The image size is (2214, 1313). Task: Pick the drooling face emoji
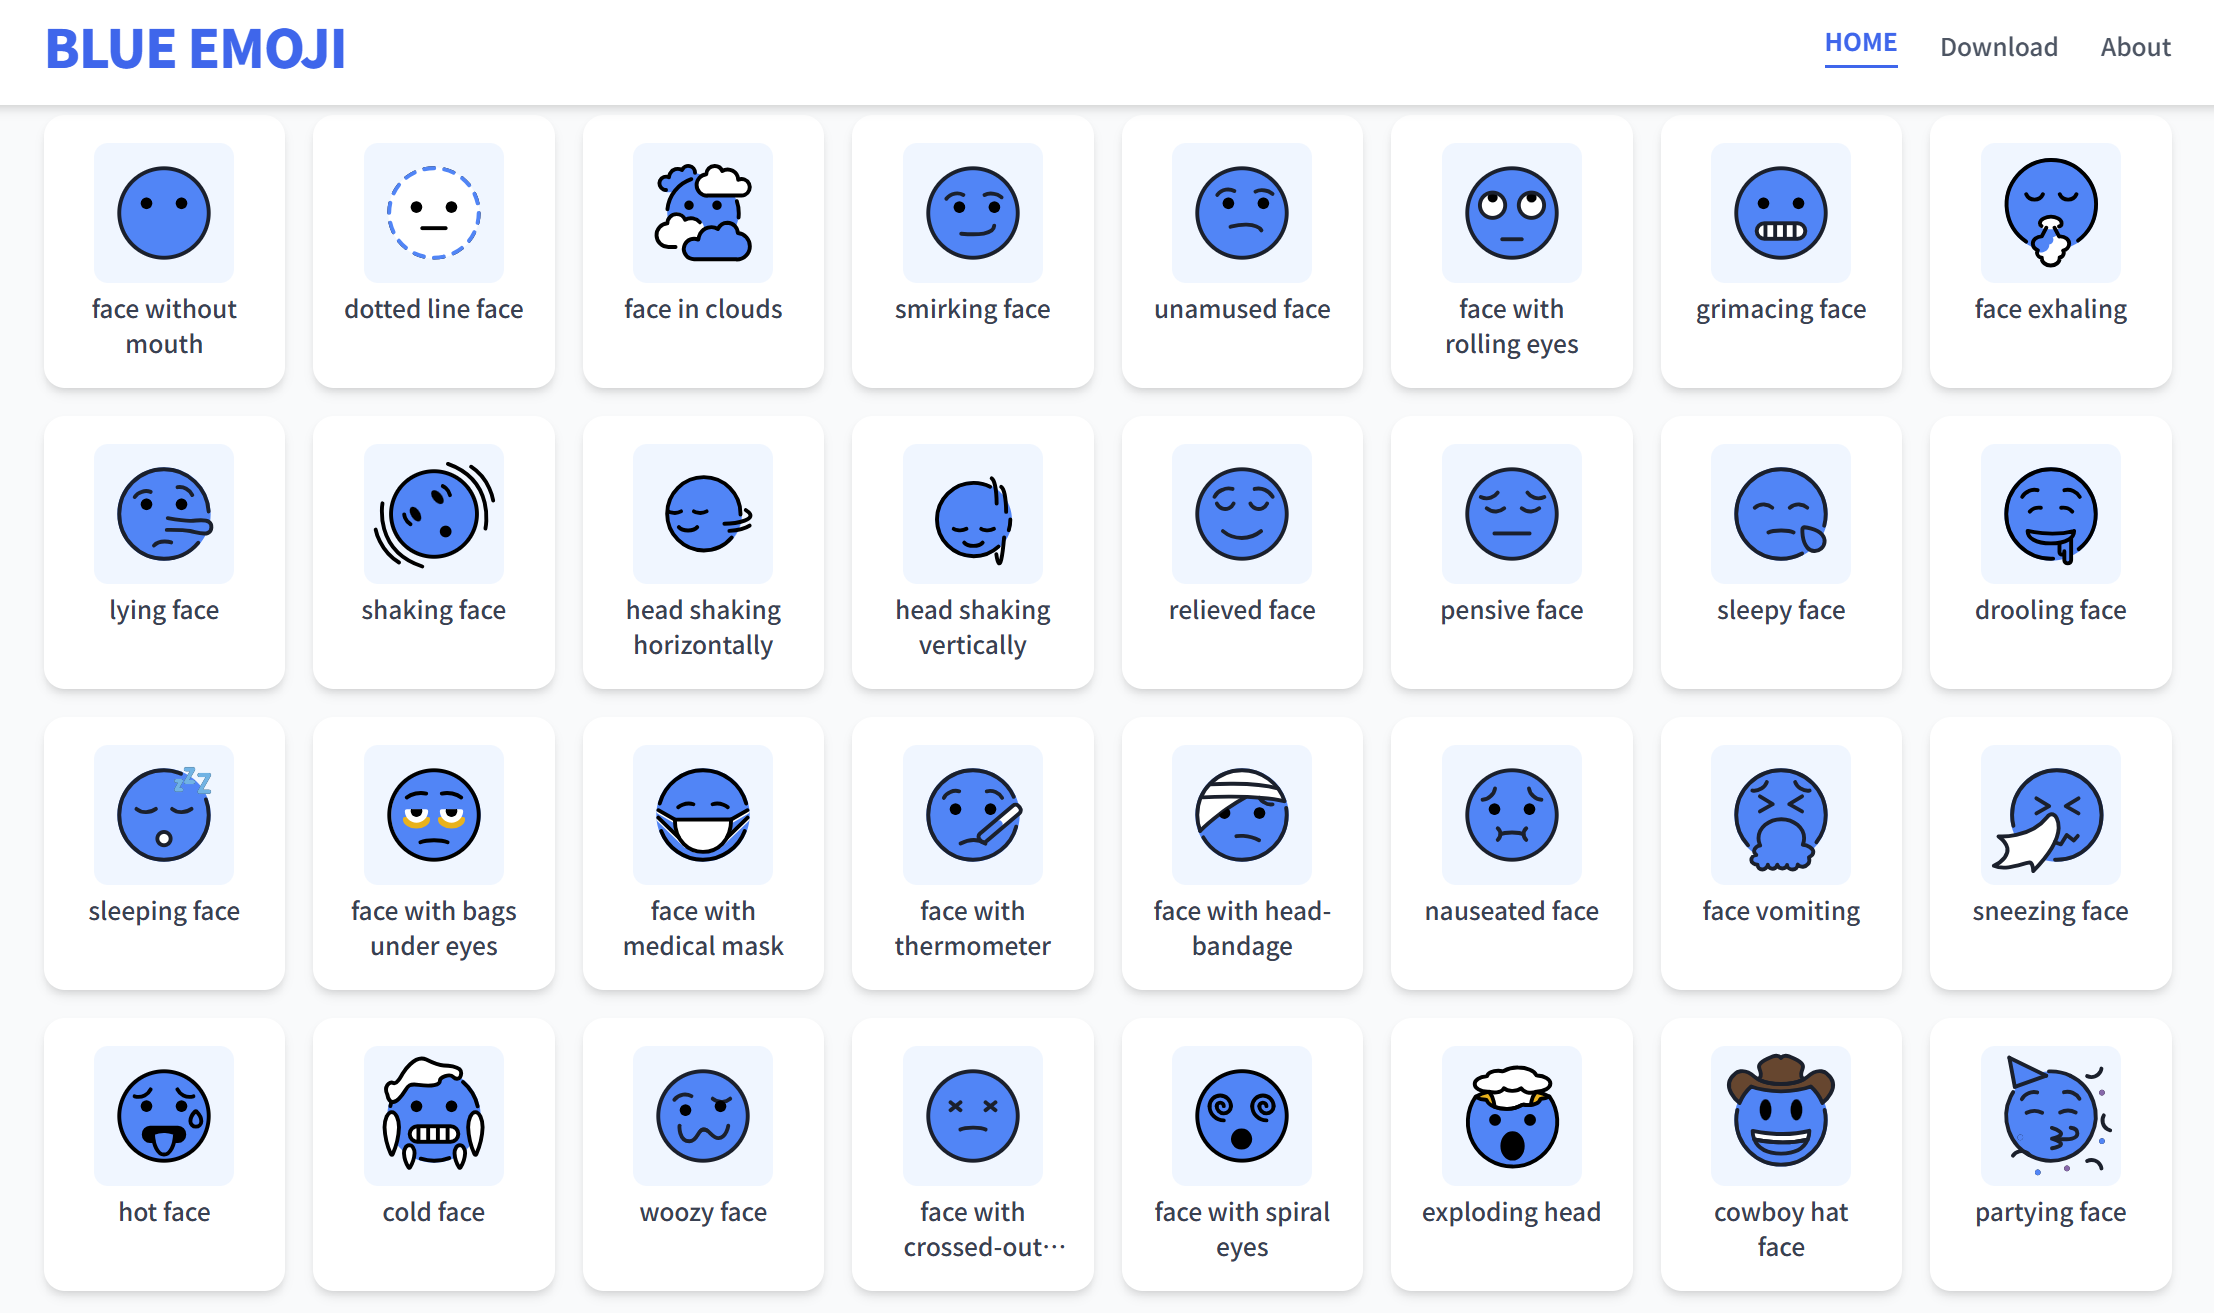coord(2050,514)
